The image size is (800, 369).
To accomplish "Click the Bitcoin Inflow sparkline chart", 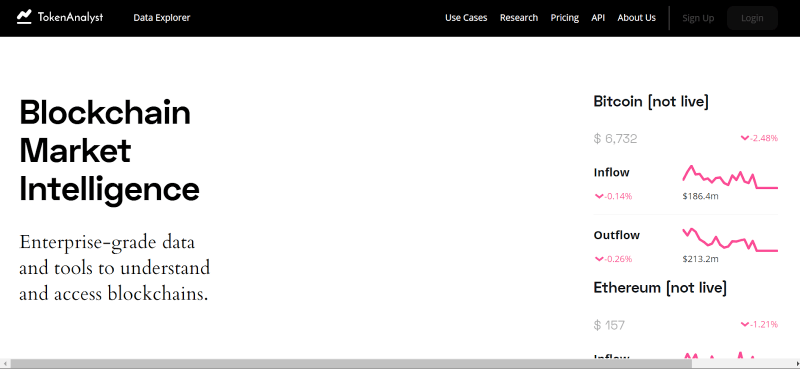I will coord(730,177).
